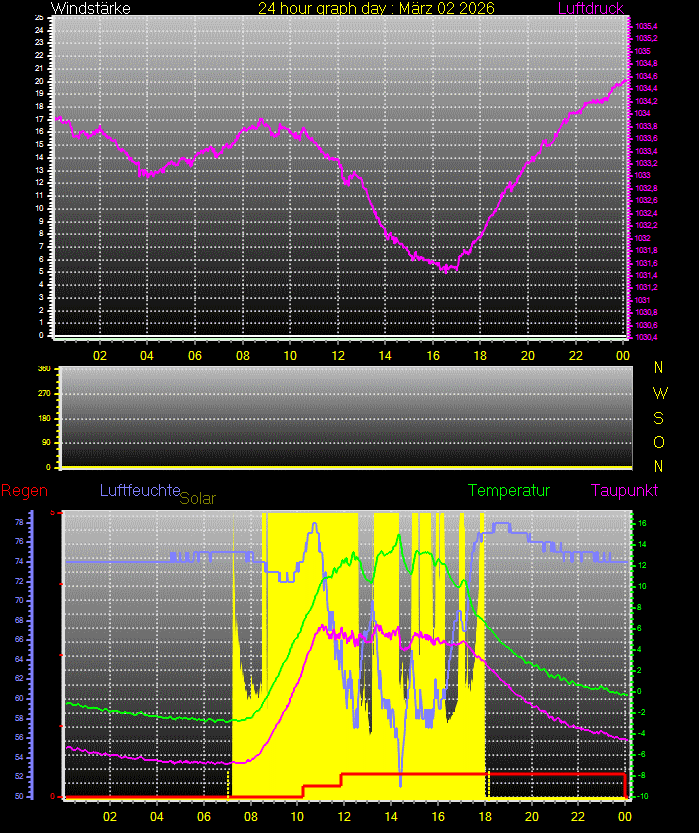Click hour 18 on the bottom graph time axis
The height and width of the screenshot is (833, 699).
484,815
